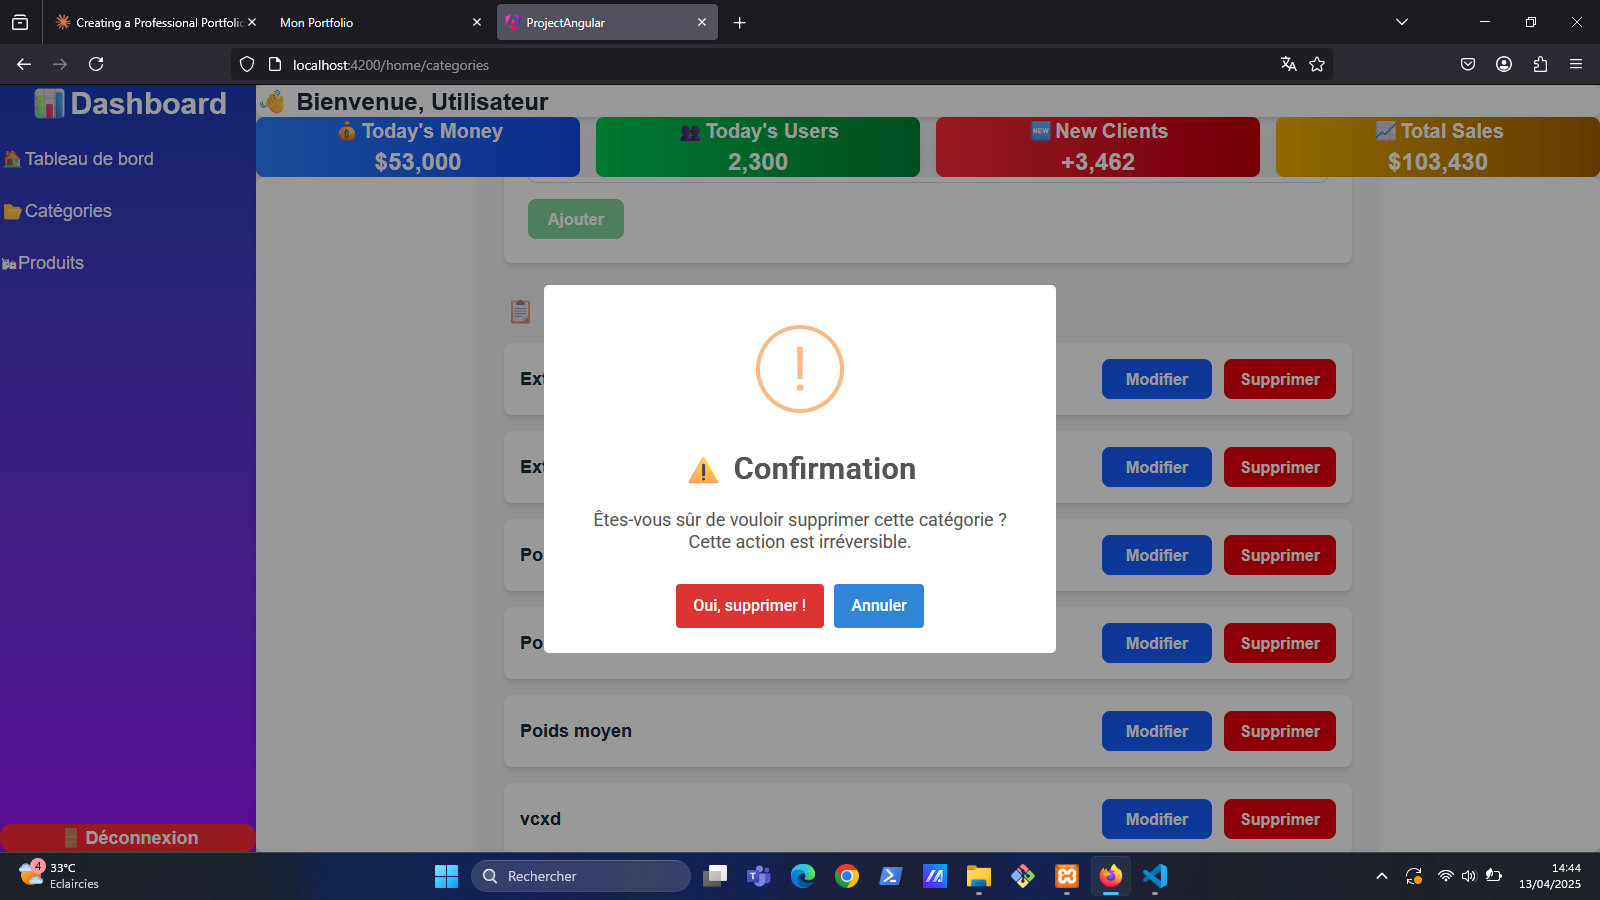This screenshot has width=1600, height=900.
Task: Click the battery tray icon
Action: click(1493, 876)
